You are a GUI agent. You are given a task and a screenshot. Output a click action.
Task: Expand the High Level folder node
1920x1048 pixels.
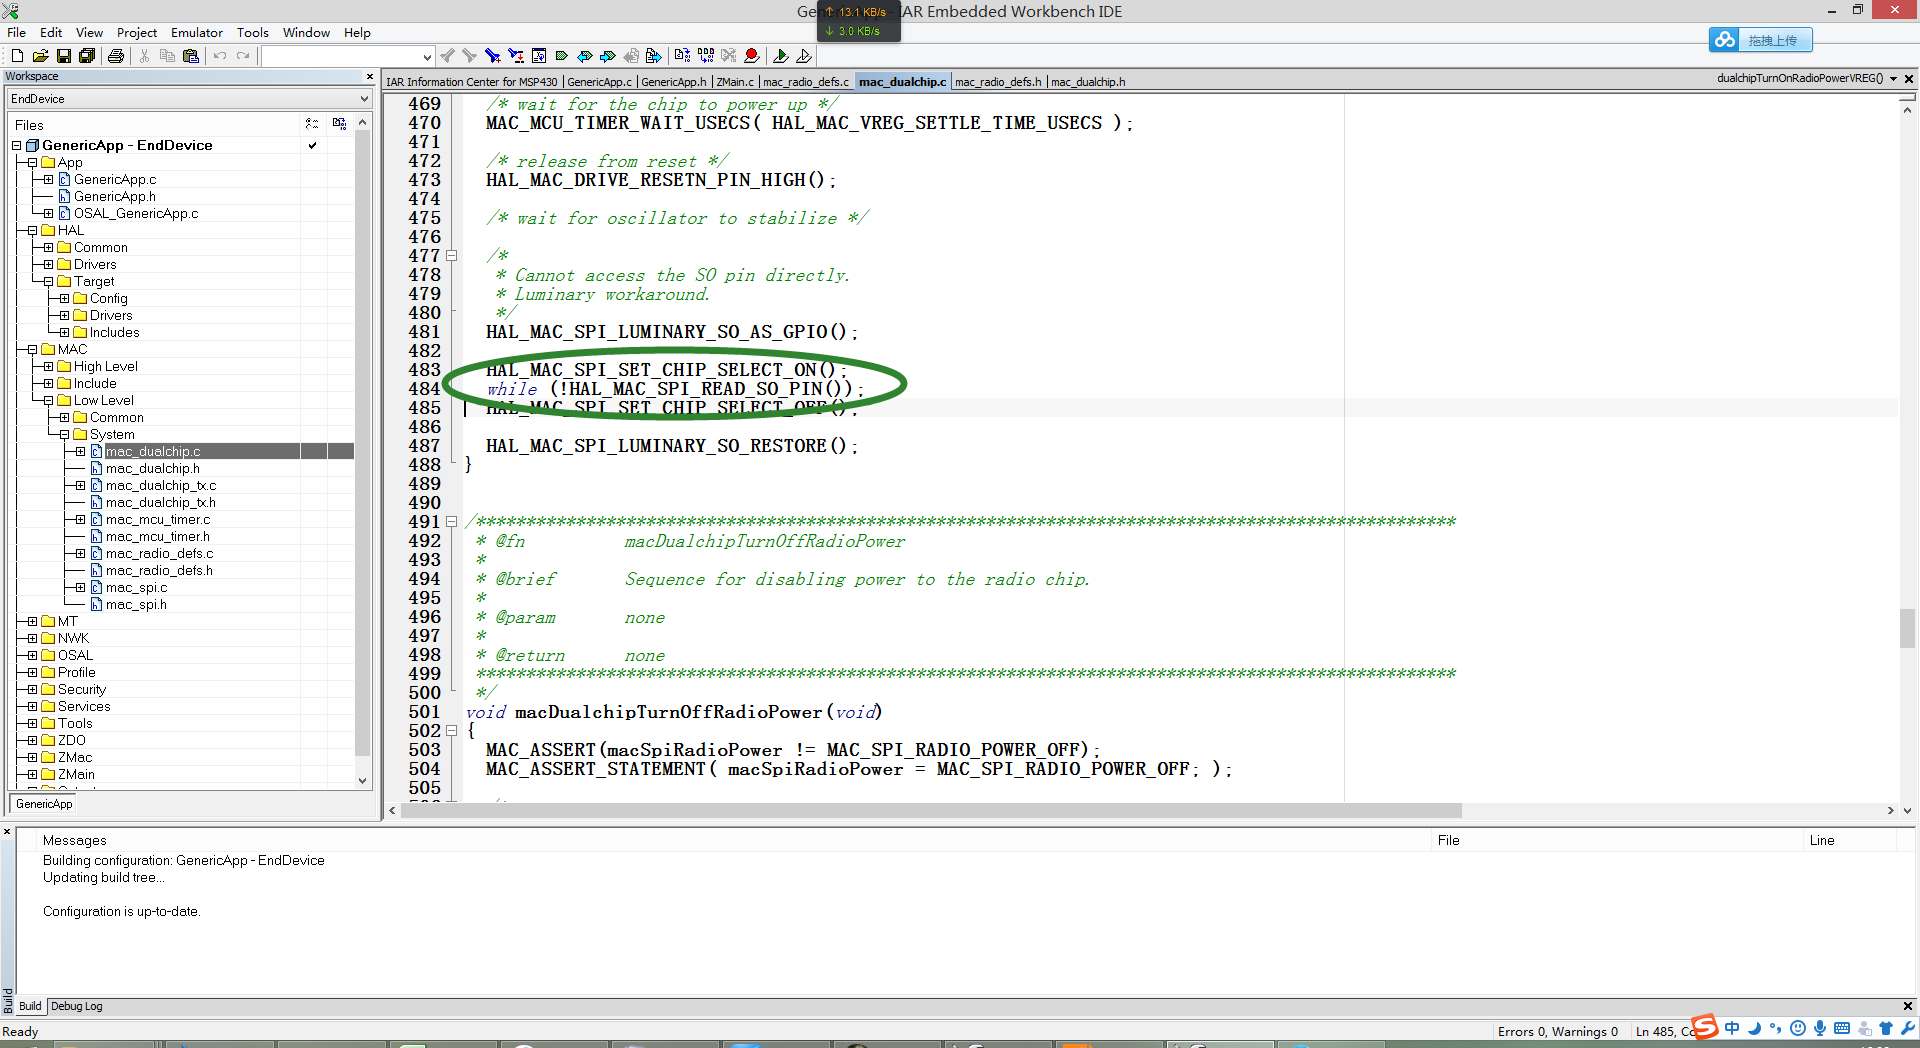[48, 366]
